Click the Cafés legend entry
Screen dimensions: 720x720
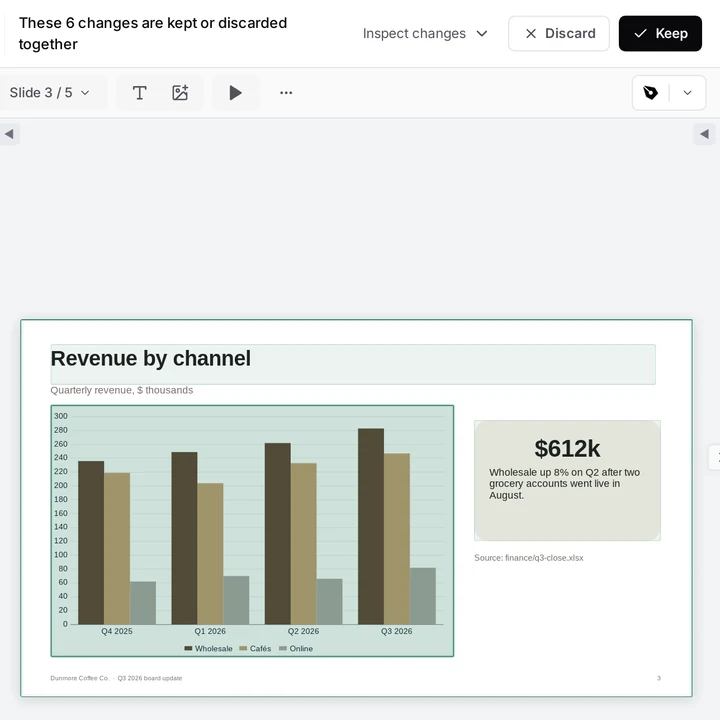255,648
